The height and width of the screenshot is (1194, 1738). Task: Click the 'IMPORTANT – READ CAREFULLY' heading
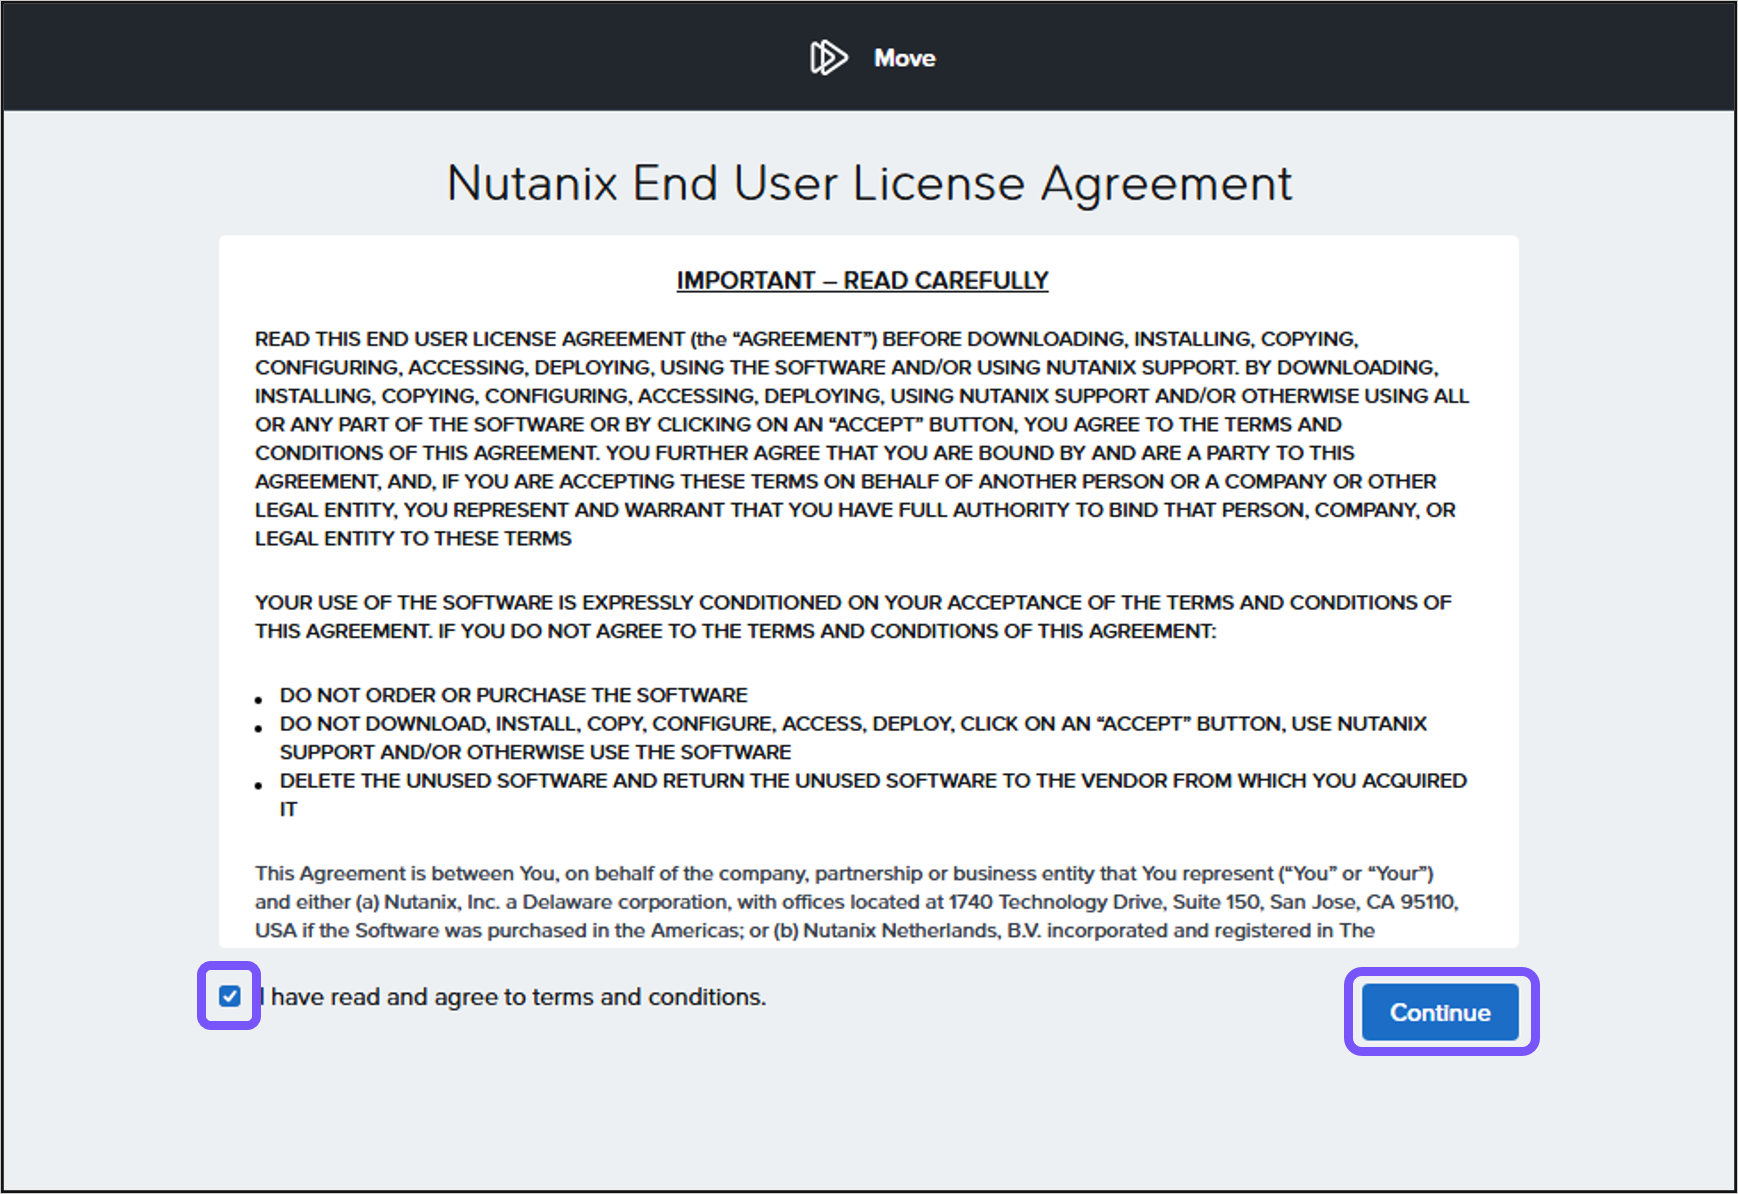coord(862,280)
